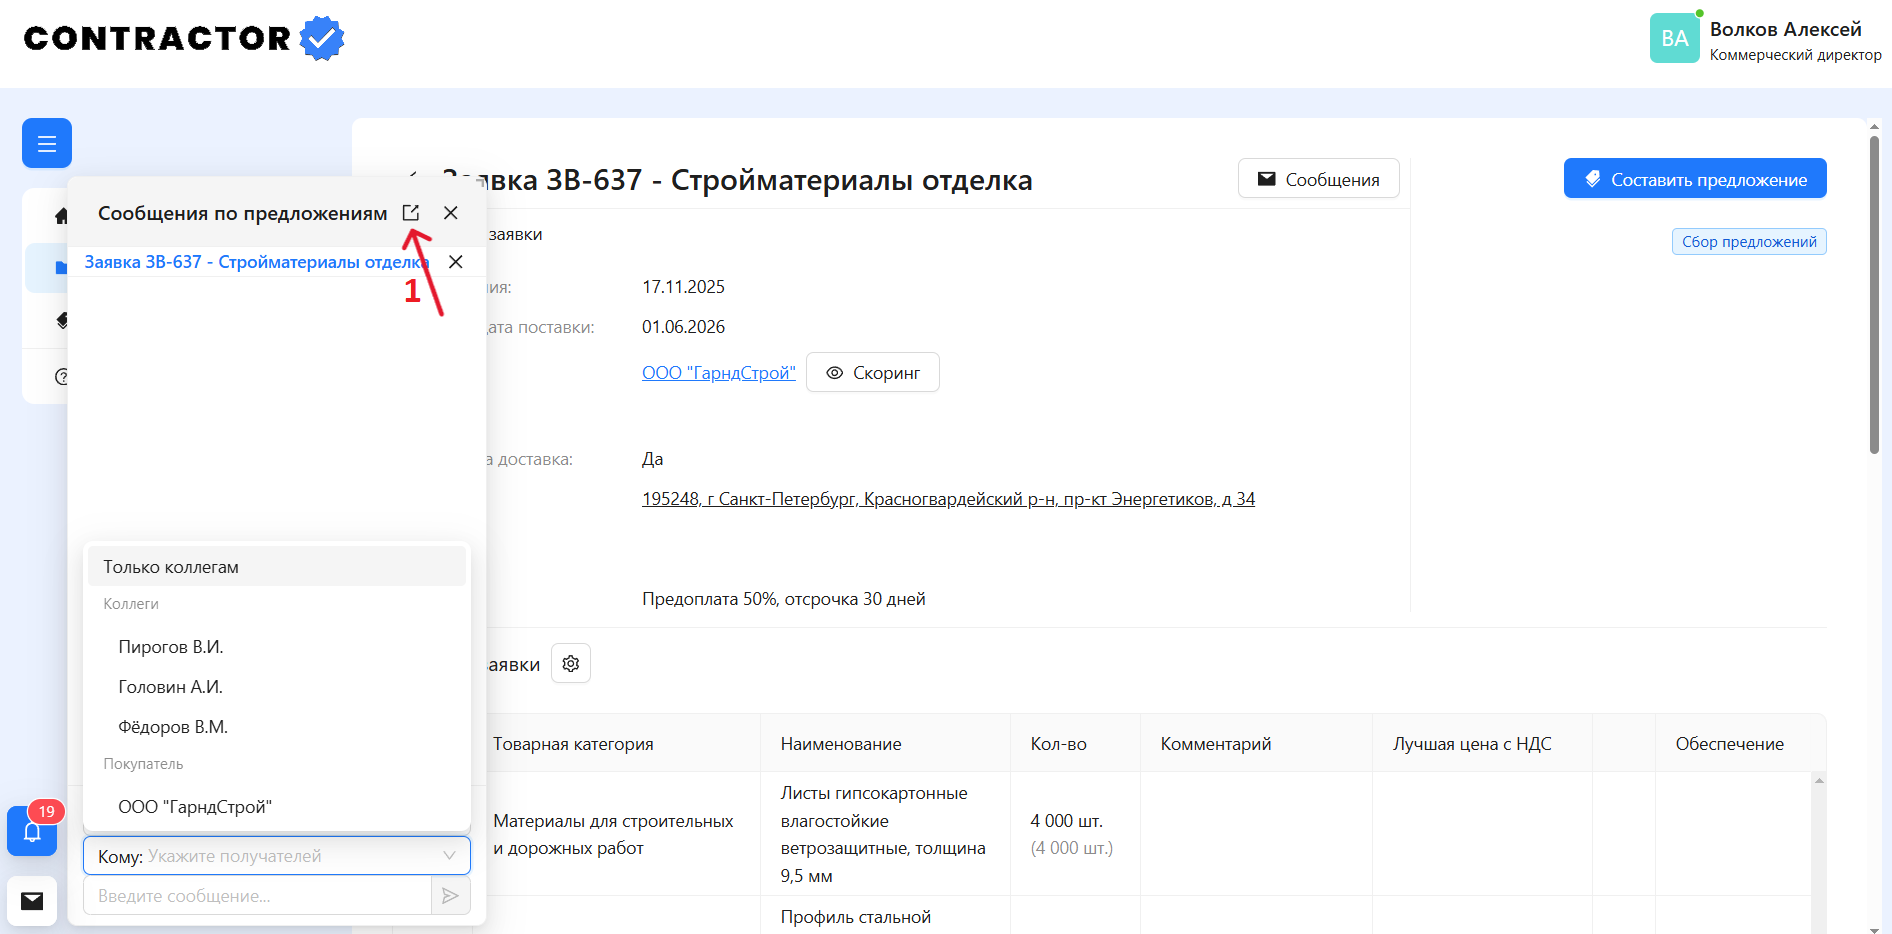Click the tag icon in the sidebar
This screenshot has height=934, width=1892.
[61, 321]
